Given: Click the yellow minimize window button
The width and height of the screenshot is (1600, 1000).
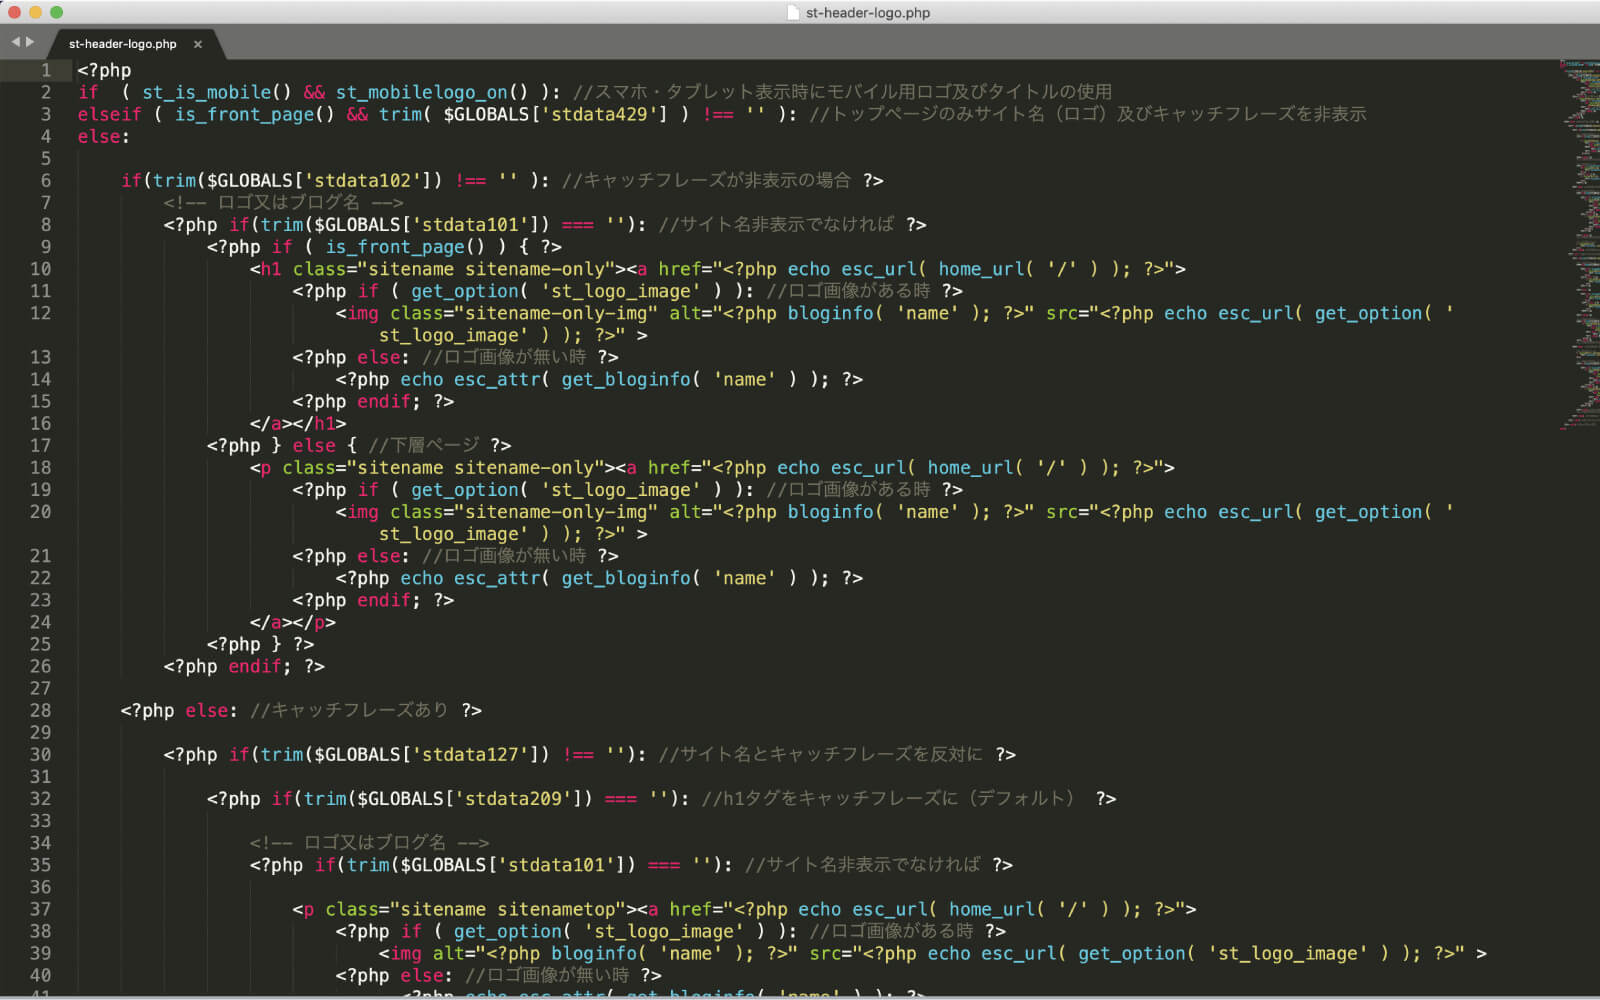Looking at the screenshot, I should (35, 12).
